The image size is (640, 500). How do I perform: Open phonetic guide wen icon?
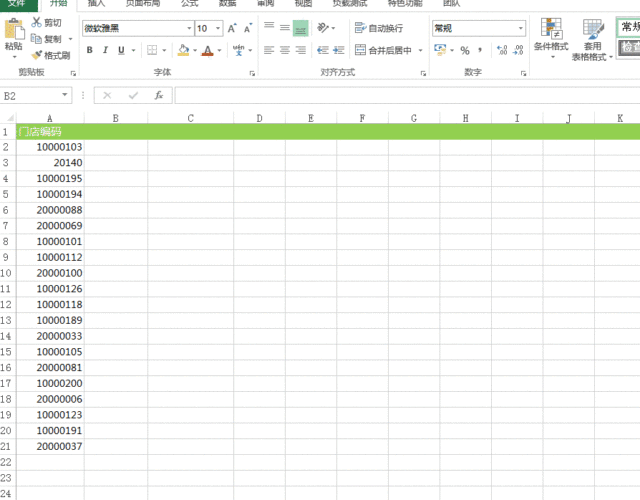238,50
